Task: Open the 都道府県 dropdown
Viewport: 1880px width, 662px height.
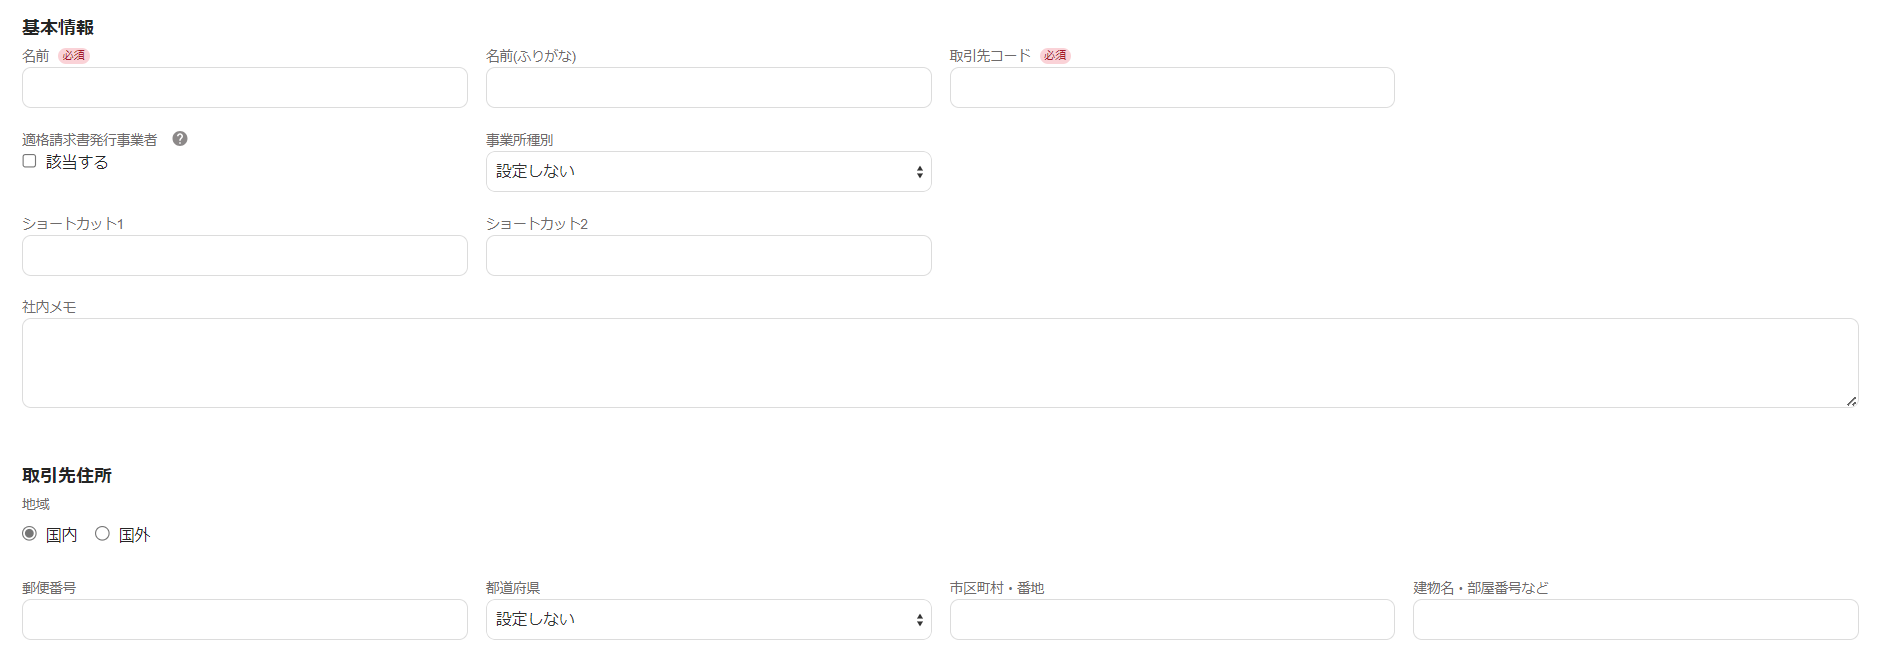Action: point(708,619)
